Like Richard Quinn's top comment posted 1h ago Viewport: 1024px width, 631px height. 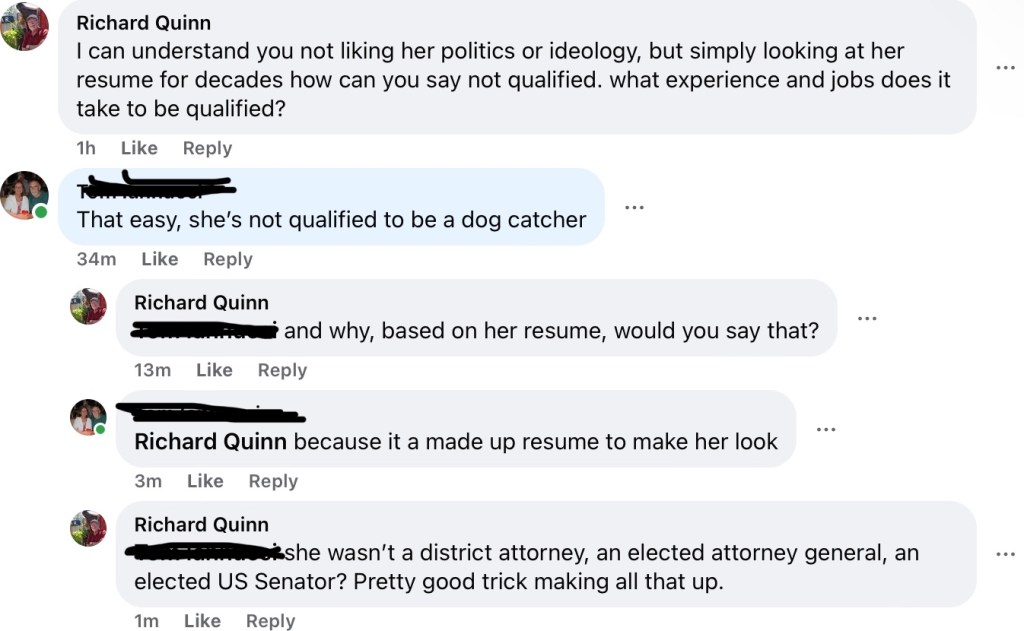[x=139, y=148]
